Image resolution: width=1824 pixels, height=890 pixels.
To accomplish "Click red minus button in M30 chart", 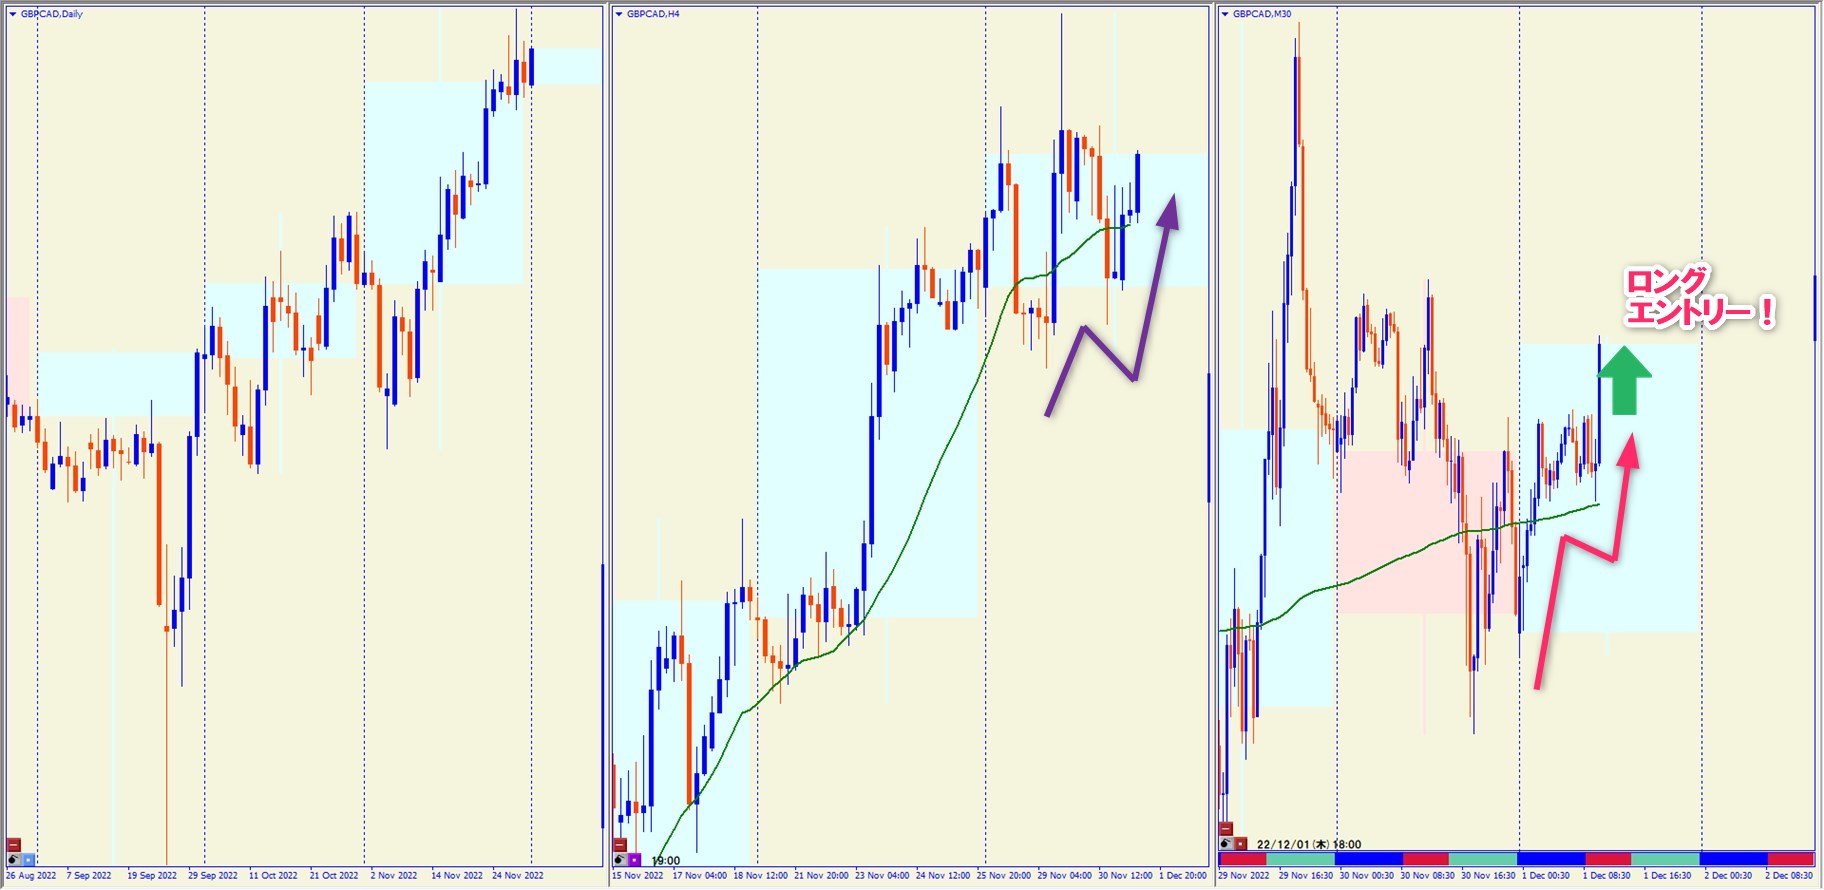I will tap(1226, 829).
